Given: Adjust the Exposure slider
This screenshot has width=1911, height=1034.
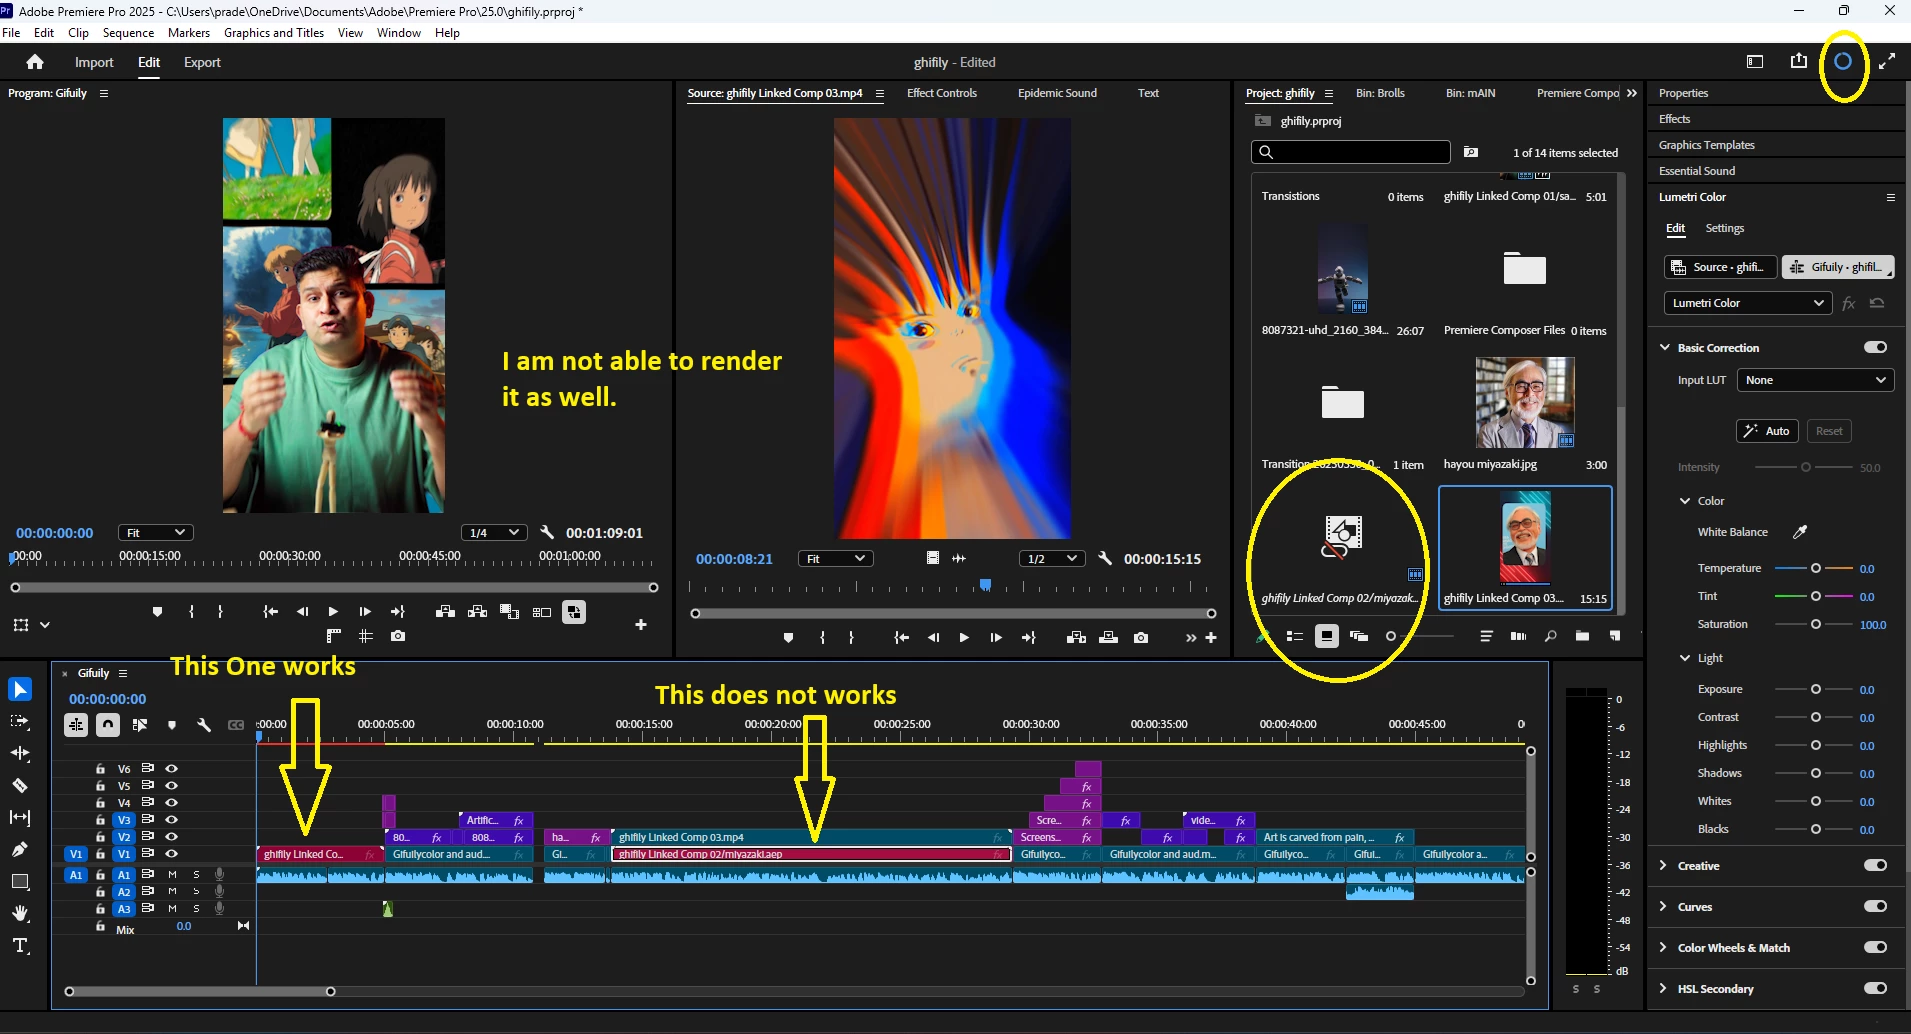Looking at the screenshot, I should click(x=1815, y=689).
